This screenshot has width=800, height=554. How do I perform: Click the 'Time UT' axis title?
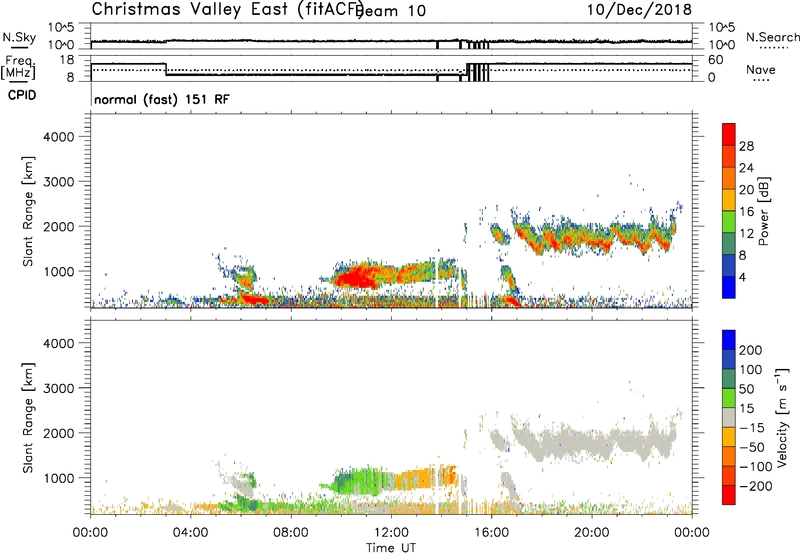[x=391, y=548]
